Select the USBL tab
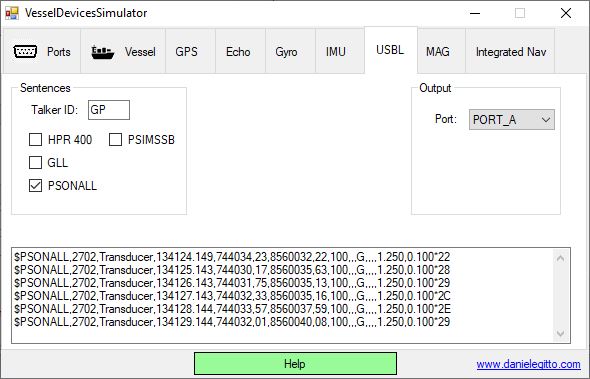Image resolution: width=590 pixels, height=379 pixels. [x=391, y=50]
